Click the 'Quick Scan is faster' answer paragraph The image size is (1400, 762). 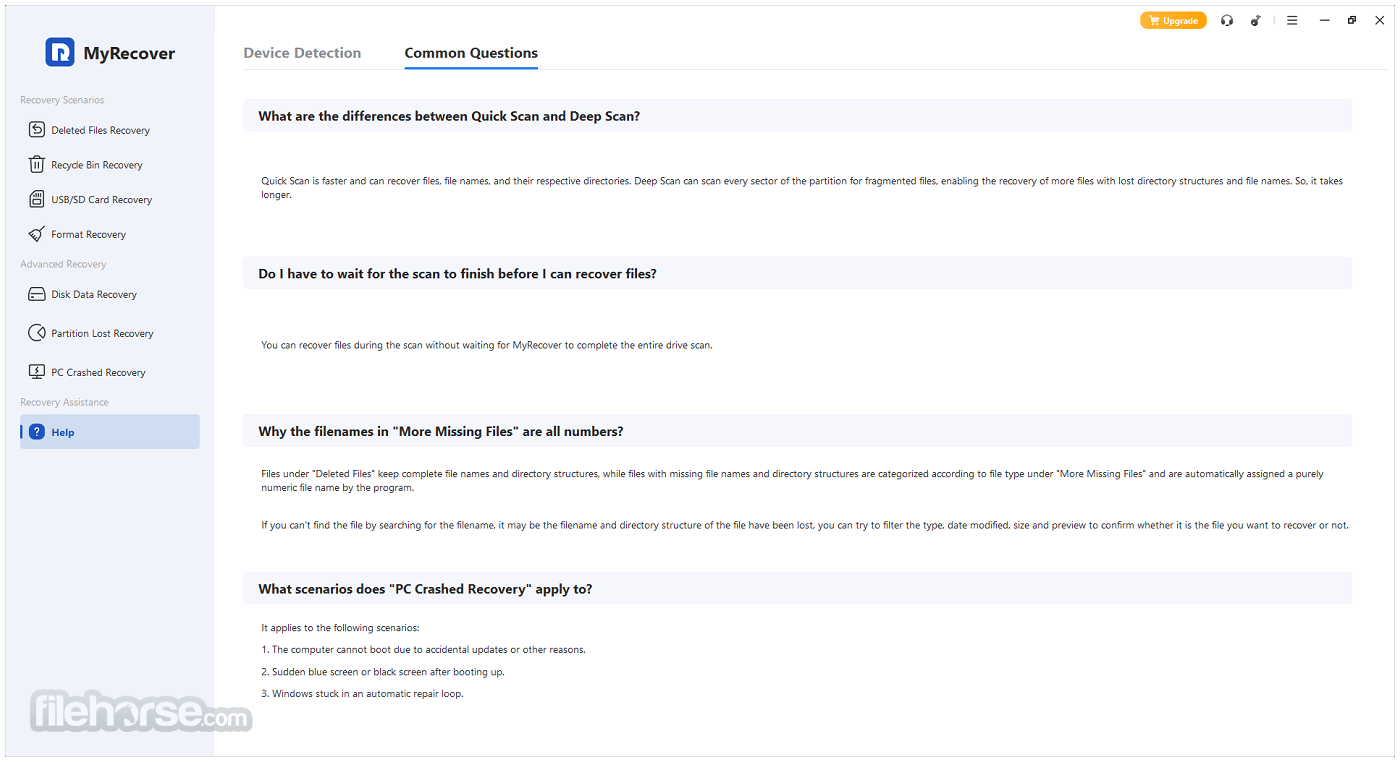pyautogui.click(x=802, y=188)
